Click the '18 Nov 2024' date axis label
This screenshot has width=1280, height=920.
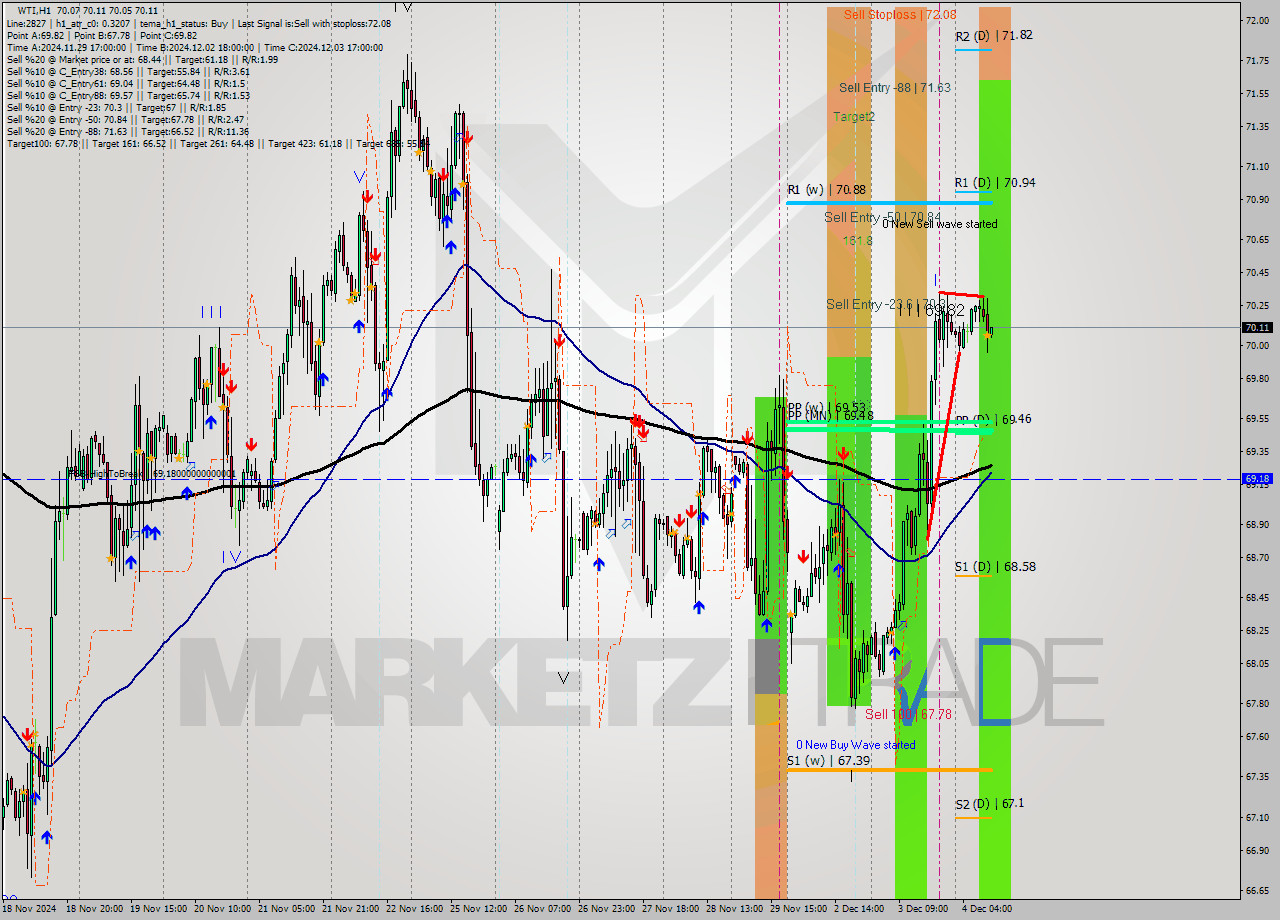pos(29,909)
